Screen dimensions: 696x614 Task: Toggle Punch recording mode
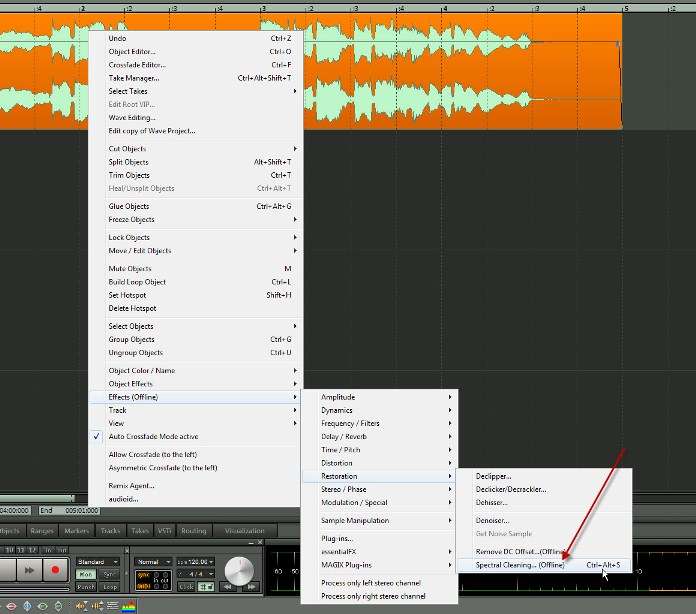coord(86,587)
